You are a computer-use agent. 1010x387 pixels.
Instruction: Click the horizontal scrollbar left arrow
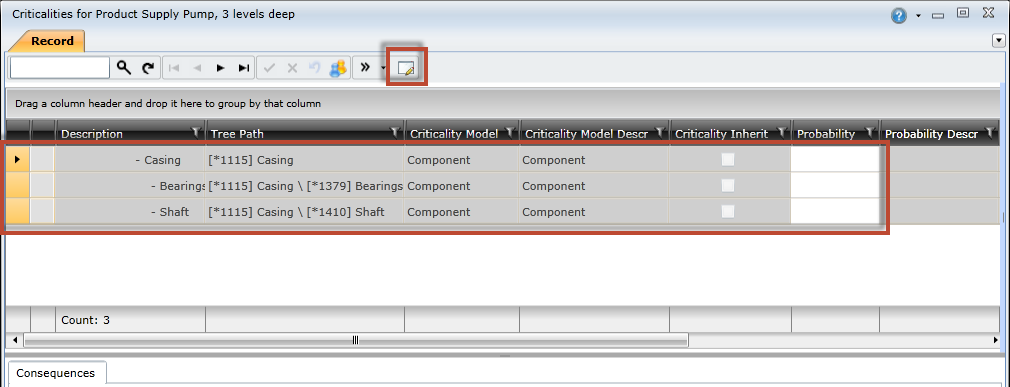(14, 339)
